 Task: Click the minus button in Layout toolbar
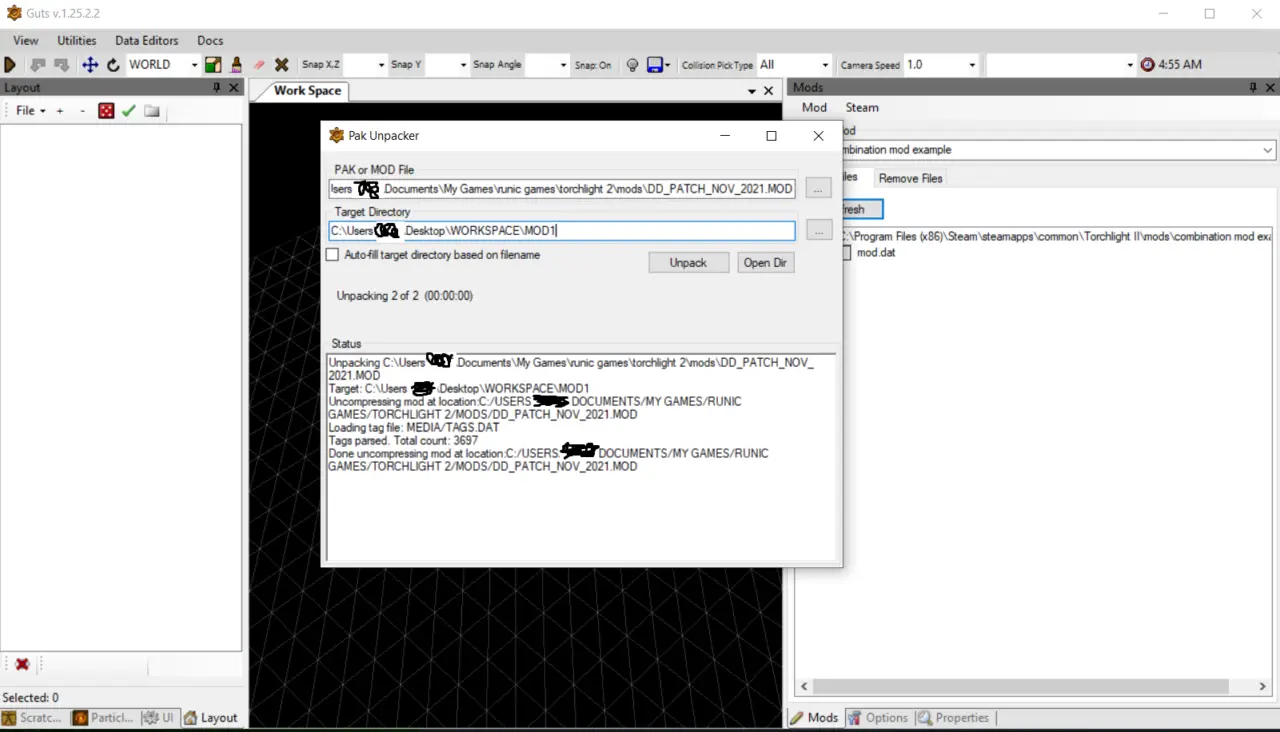click(82, 110)
